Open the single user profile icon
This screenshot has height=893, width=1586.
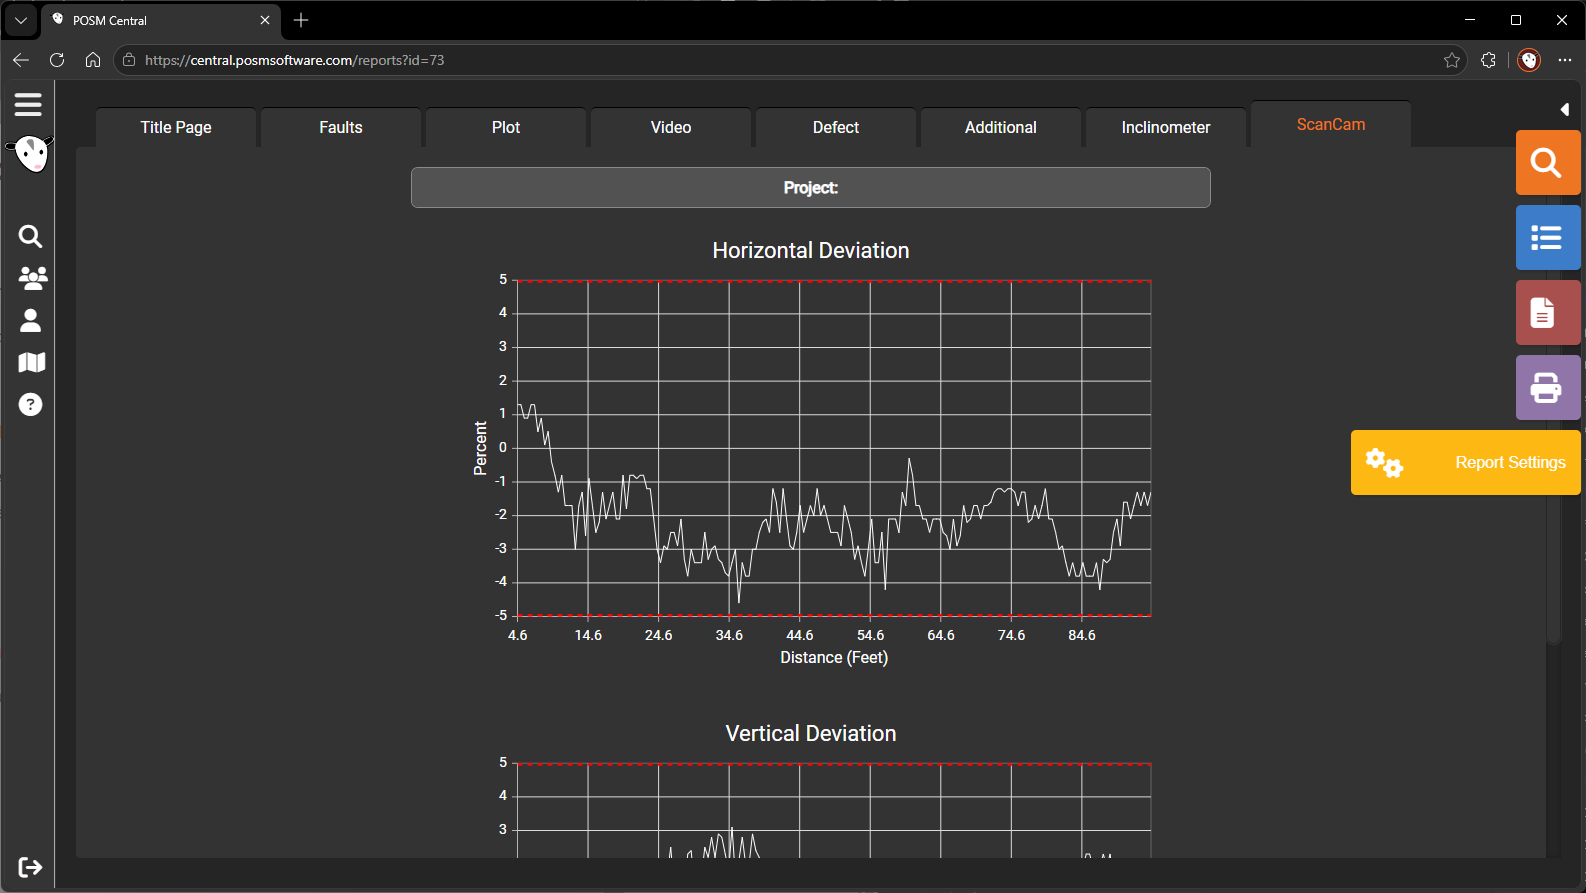tap(31, 320)
